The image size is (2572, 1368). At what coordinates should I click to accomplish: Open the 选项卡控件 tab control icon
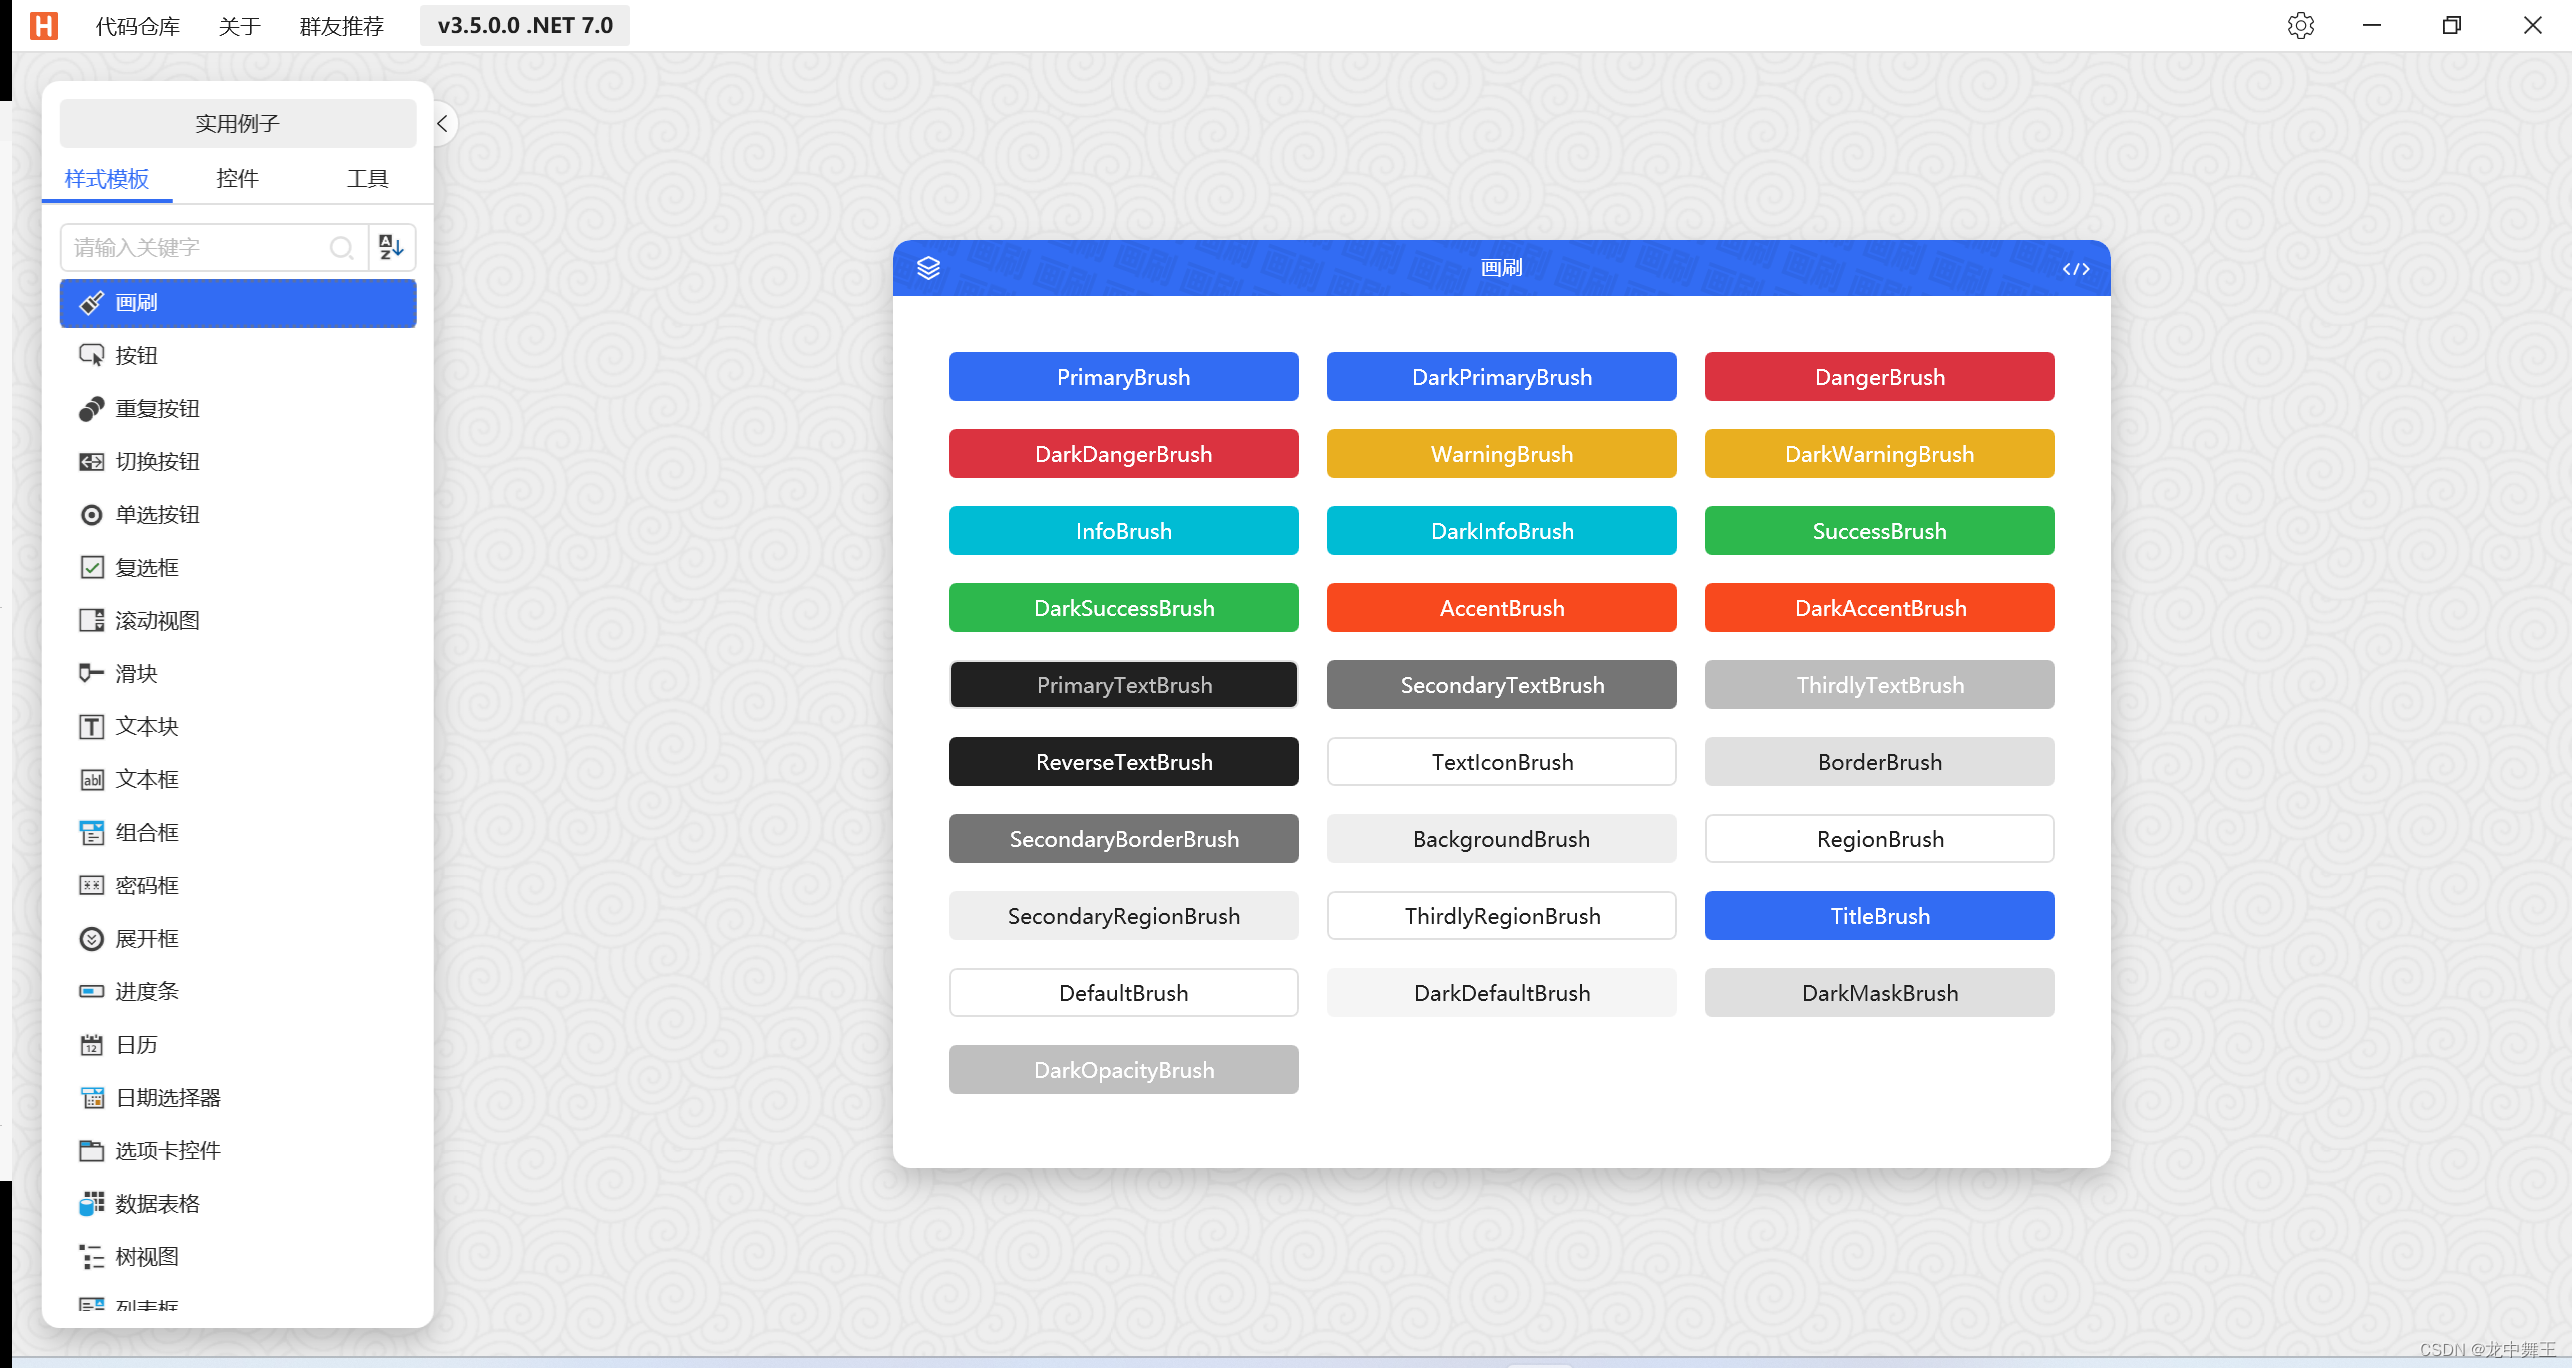tap(91, 1150)
